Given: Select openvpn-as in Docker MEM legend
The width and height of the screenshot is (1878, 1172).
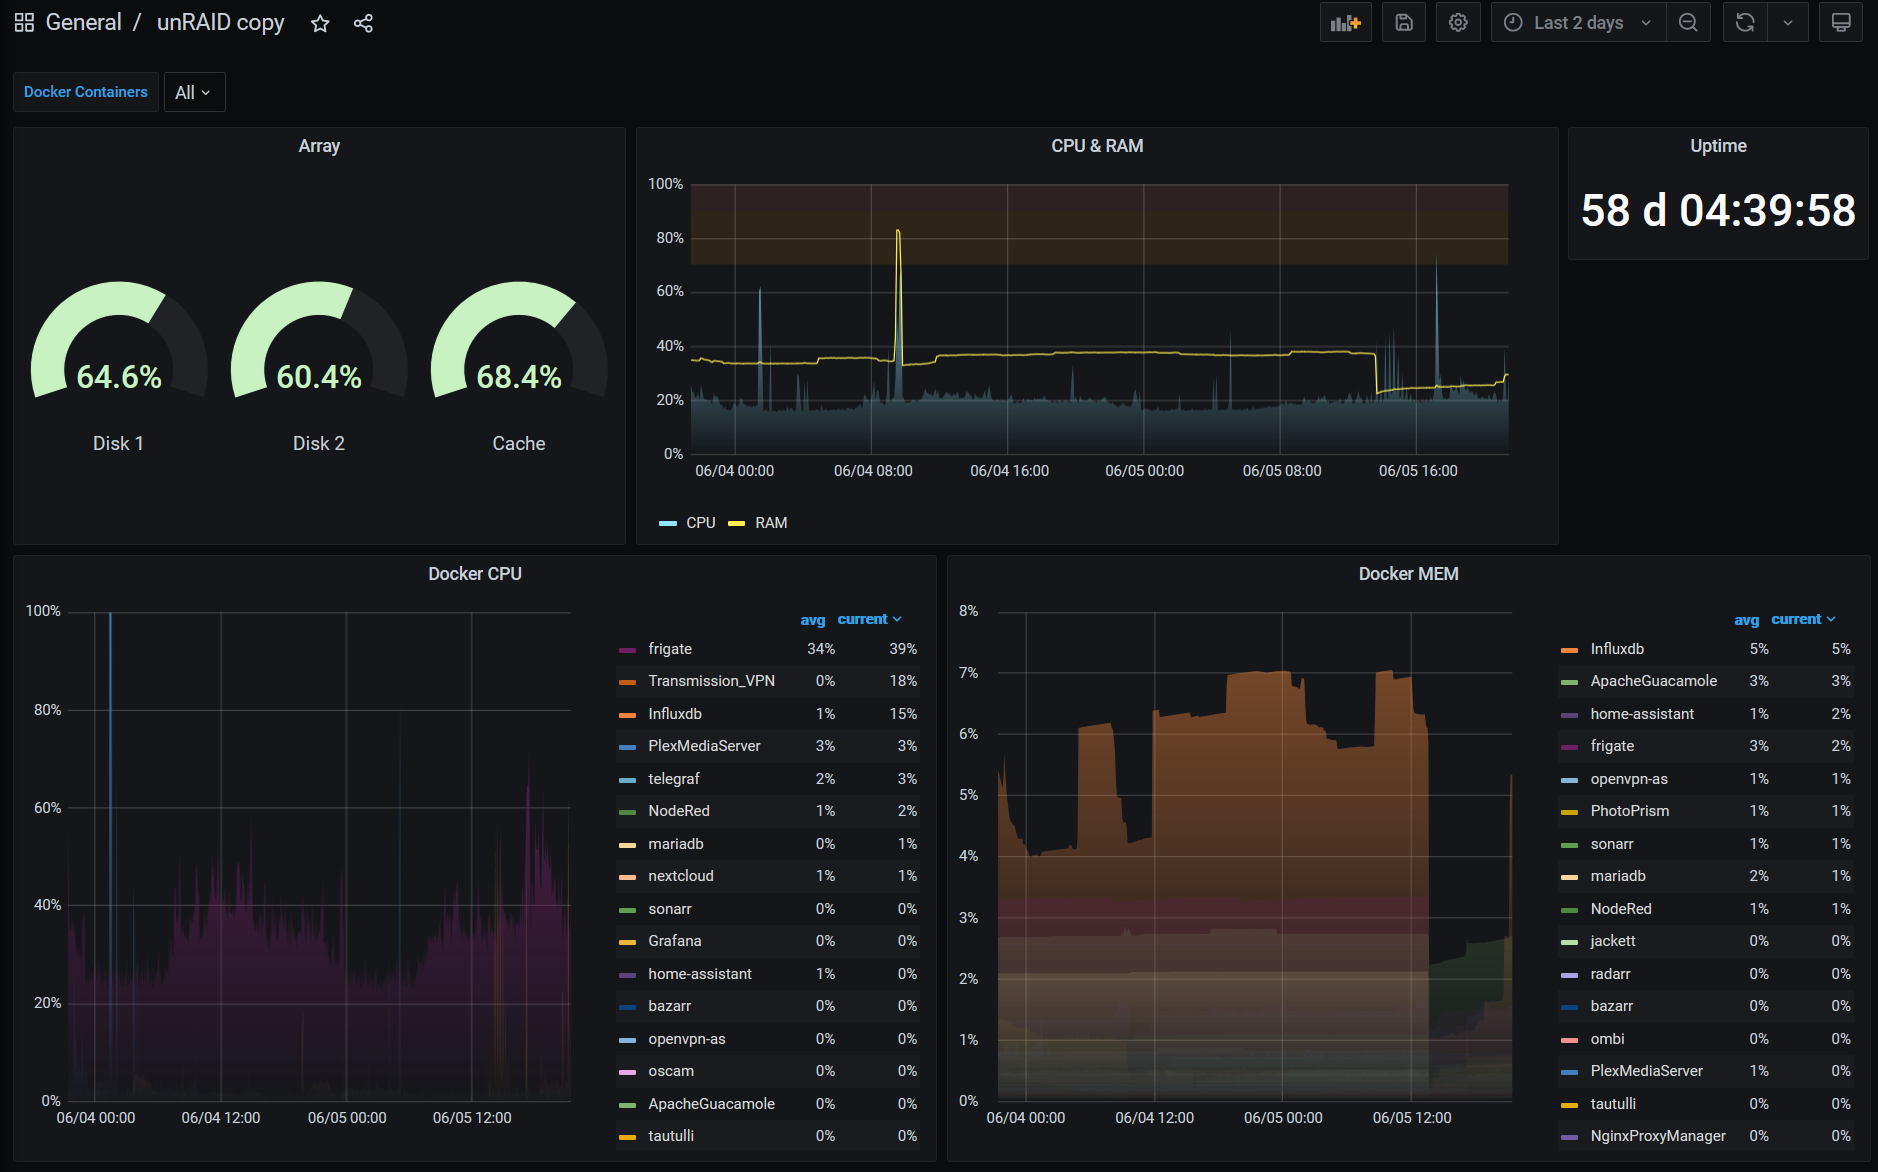Looking at the screenshot, I should 1629,779.
